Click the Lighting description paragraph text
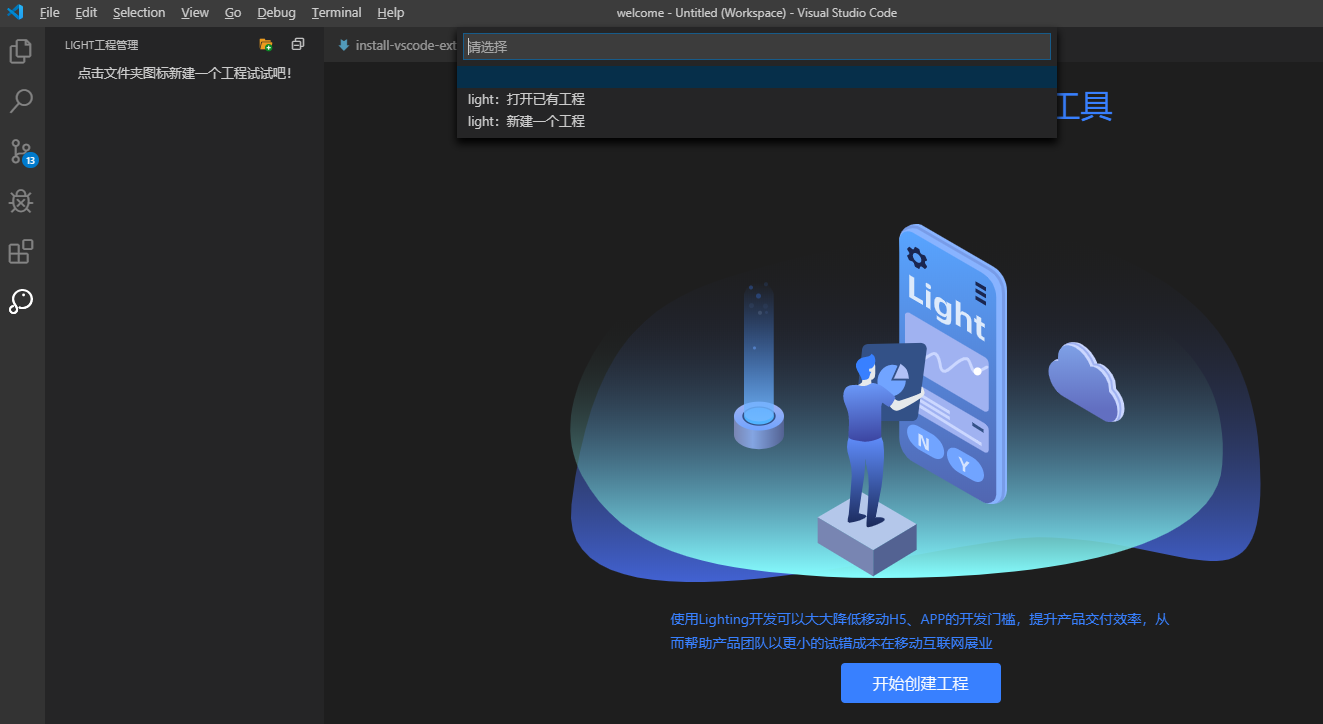The height and width of the screenshot is (724, 1323). [x=919, y=631]
